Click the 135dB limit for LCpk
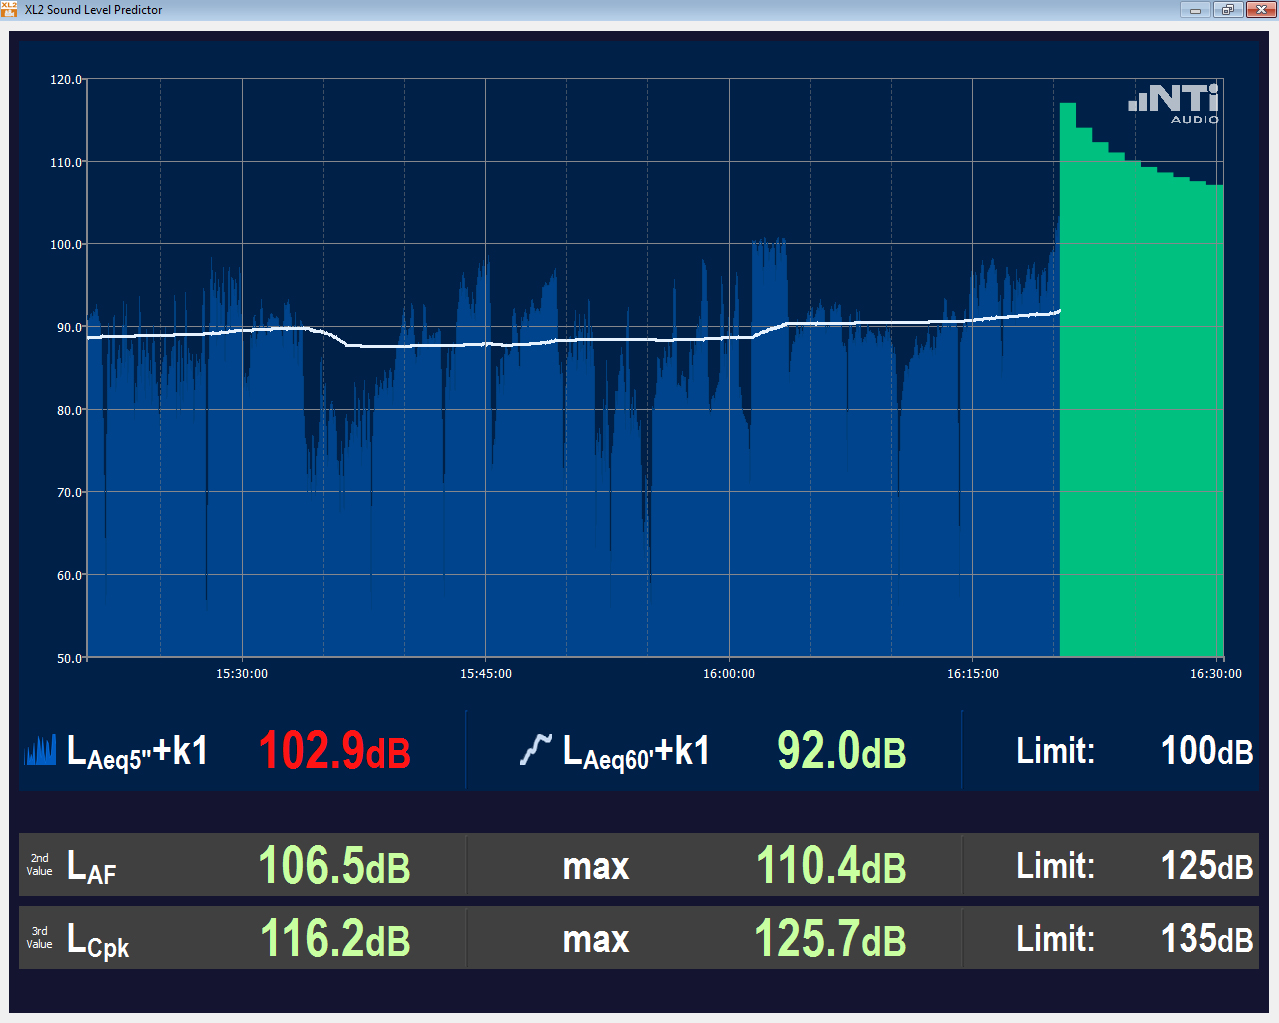 tap(1206, 939)
